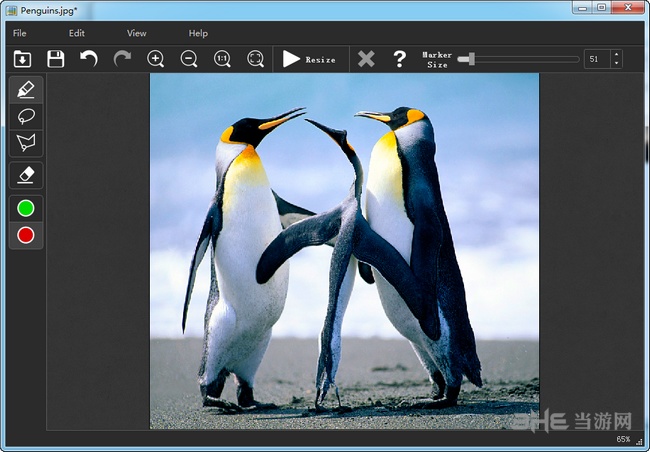Select the marker pen tool
The height and width of the screenshot is (452, 650).
point(26,90)
